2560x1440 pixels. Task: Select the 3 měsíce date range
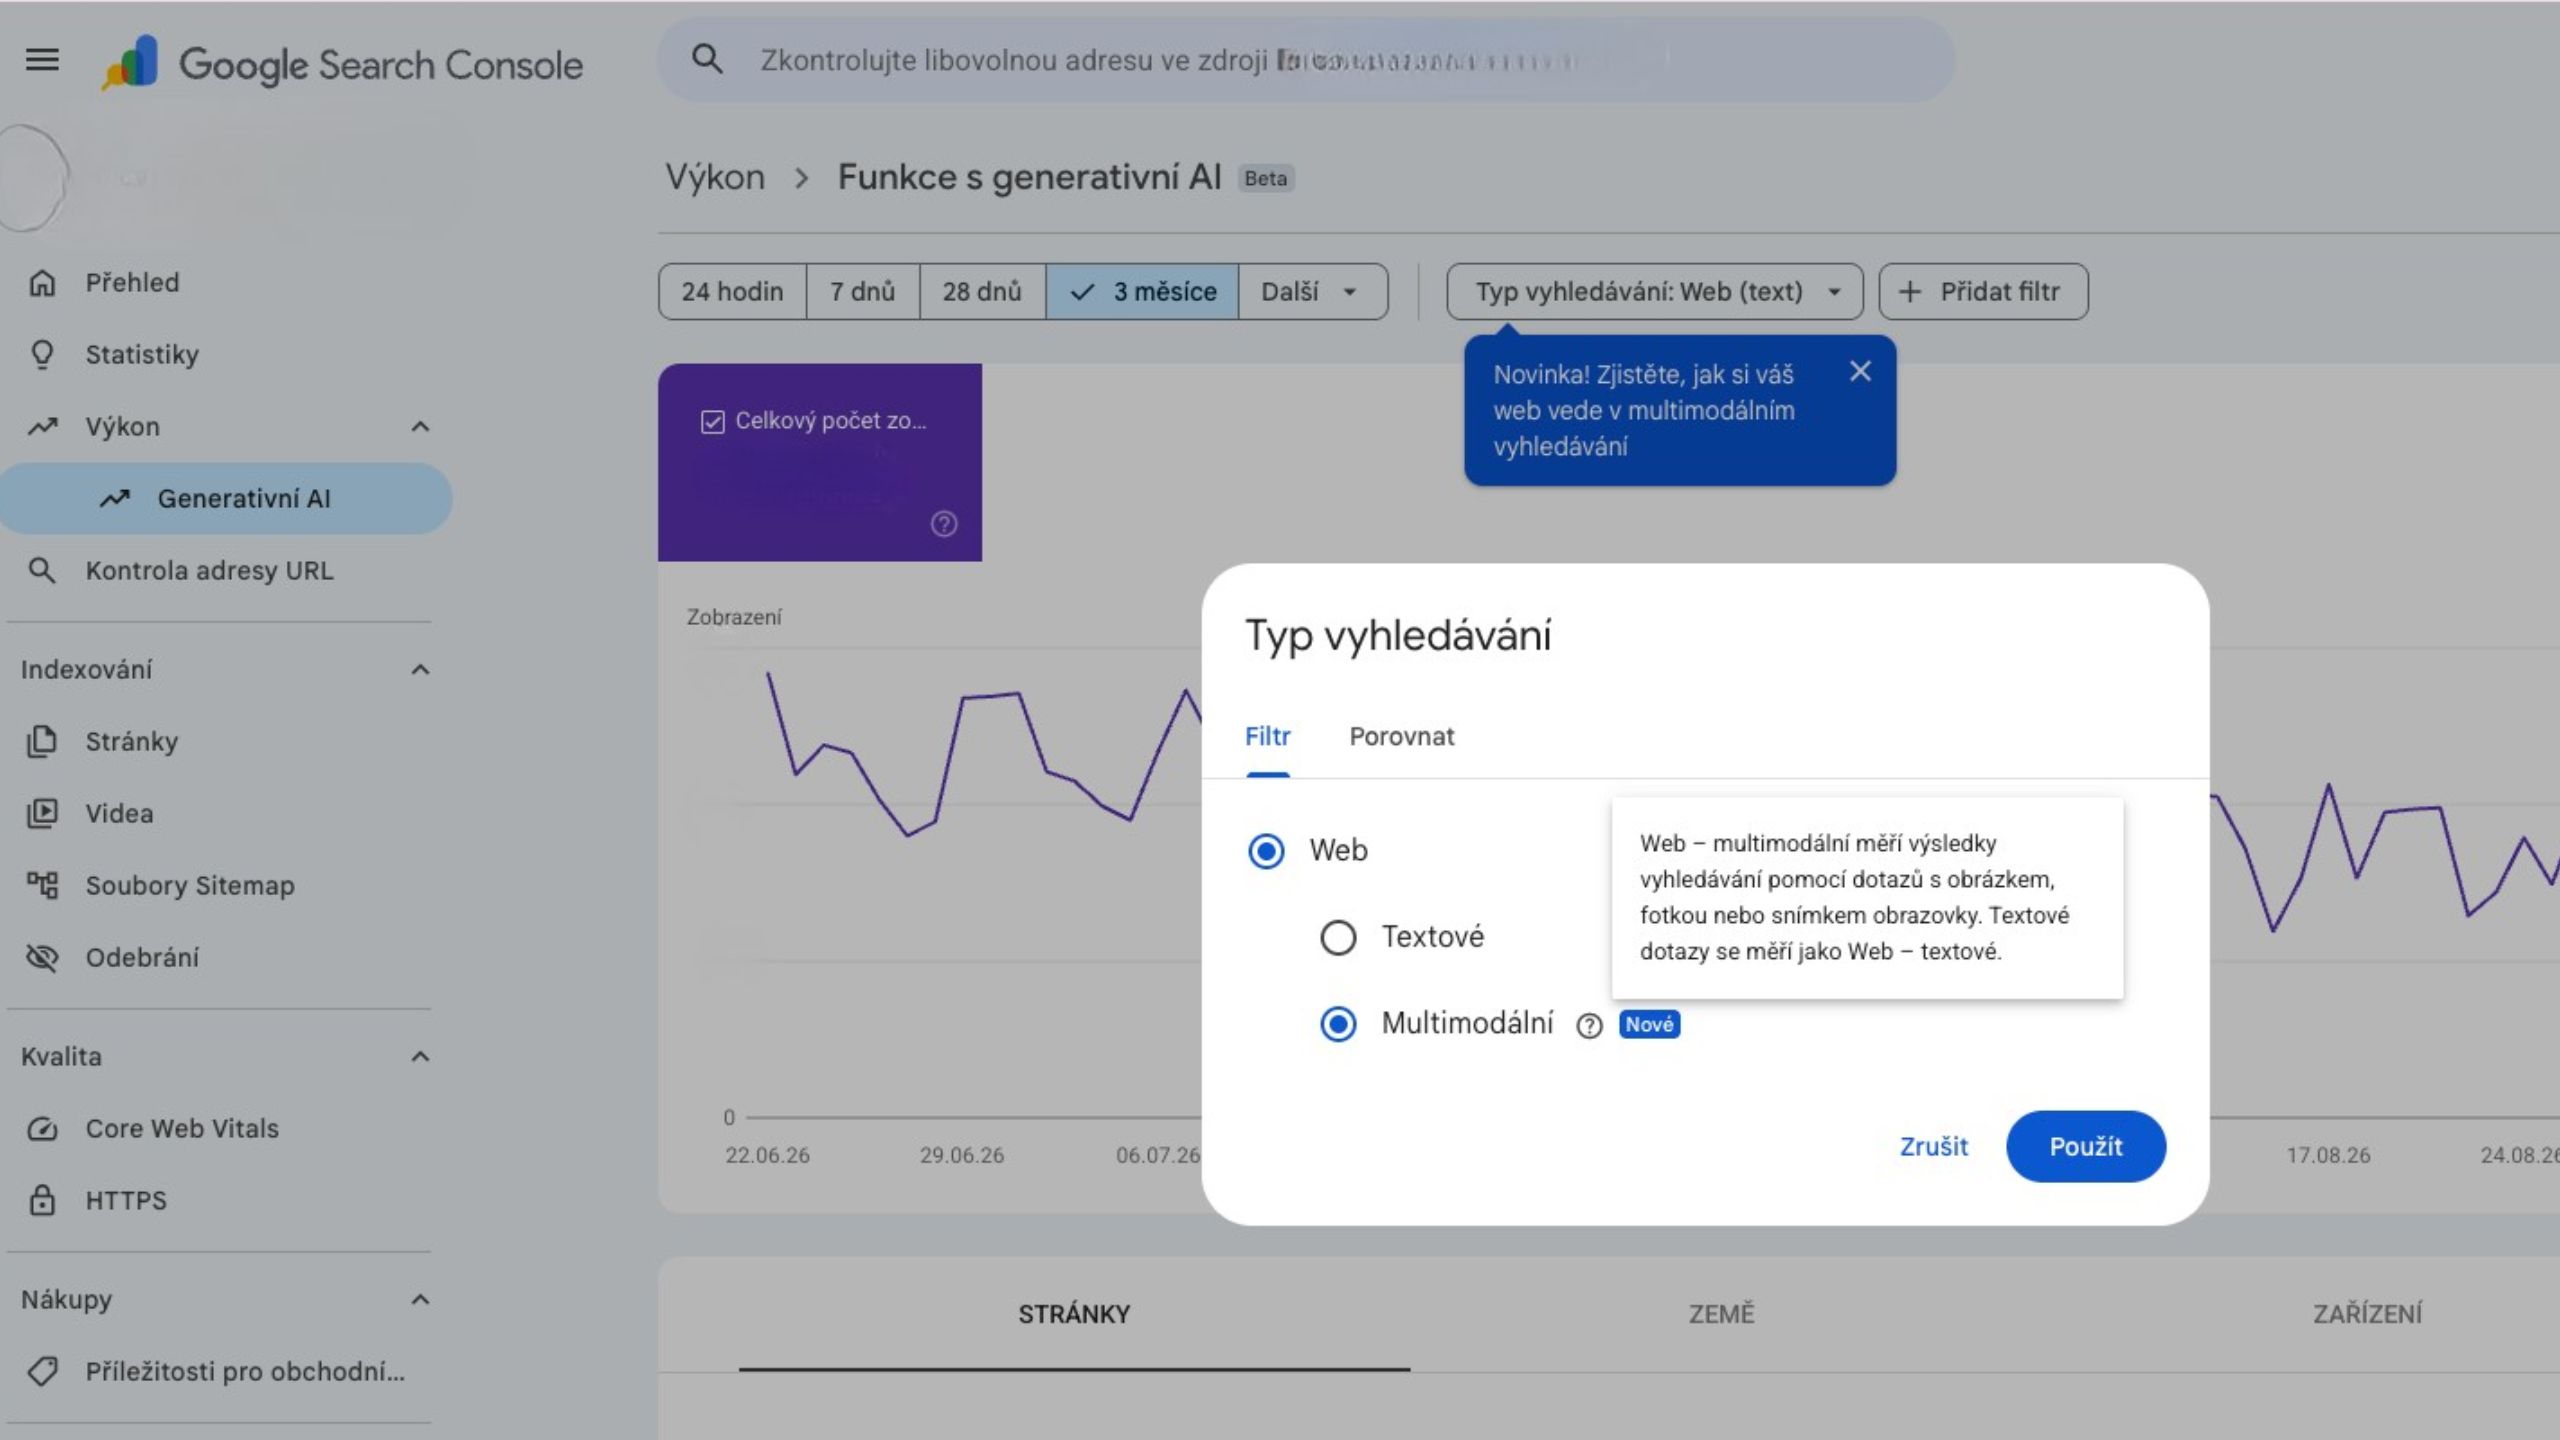pyautogui.click(x=1142, y=292)
